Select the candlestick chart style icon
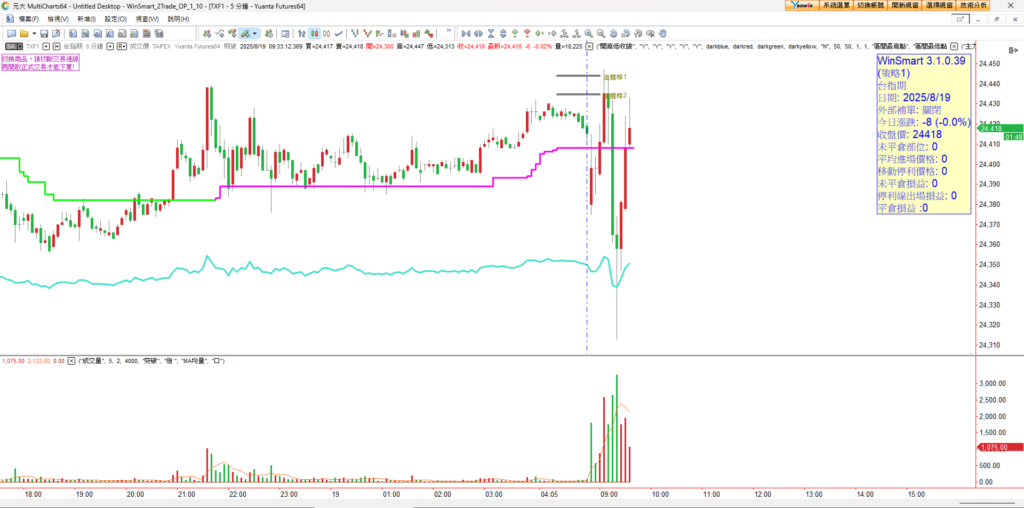Image resolution: width=1024 pixels, height=508 pixels. [x=314, y=33]
